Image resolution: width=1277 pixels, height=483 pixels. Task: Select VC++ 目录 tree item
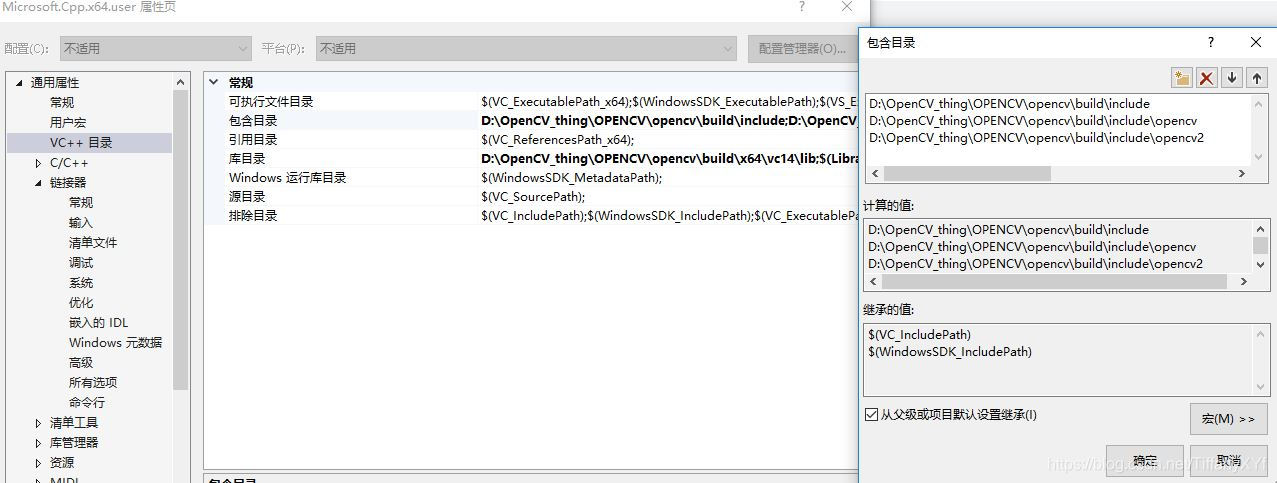81,143
